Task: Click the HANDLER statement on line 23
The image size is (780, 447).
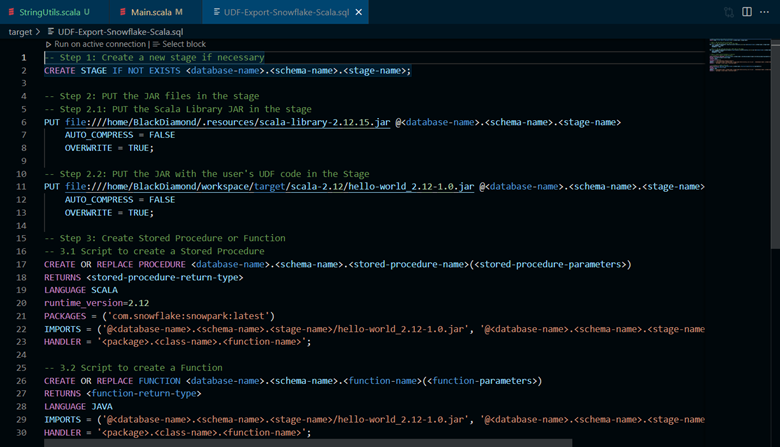Action: [177, 342]
